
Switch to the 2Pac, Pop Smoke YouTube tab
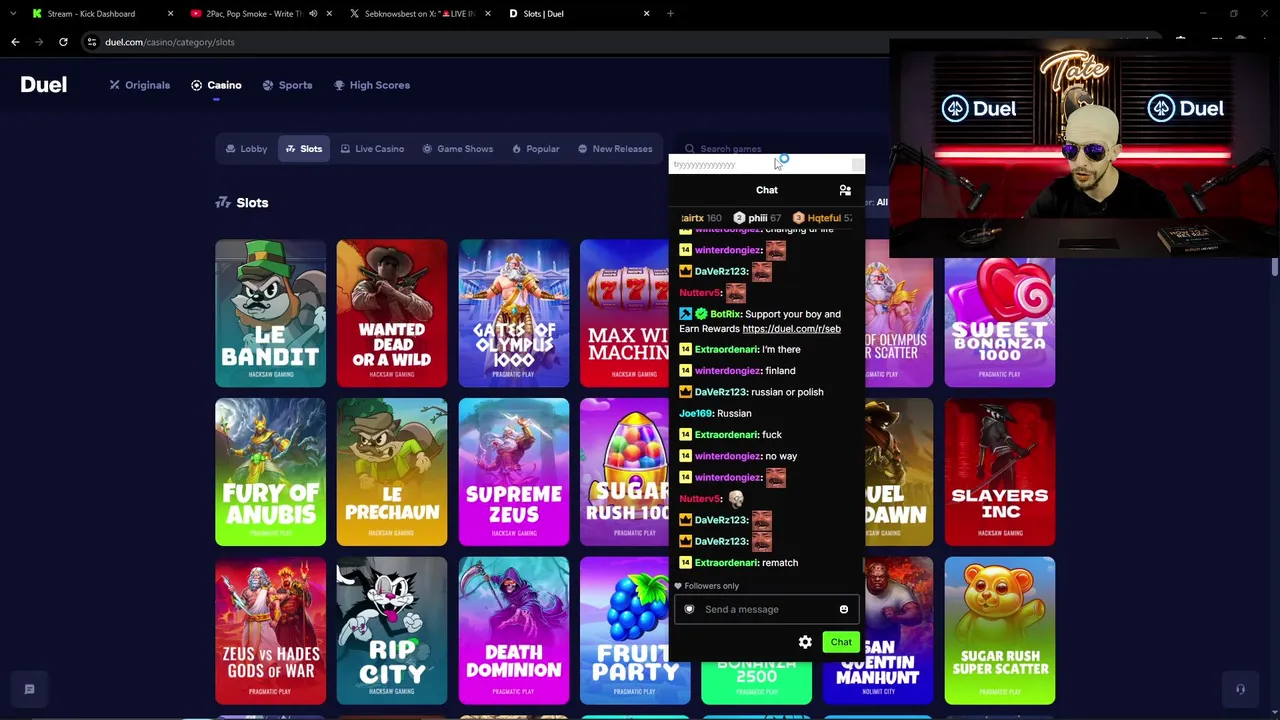click(246, 14)
